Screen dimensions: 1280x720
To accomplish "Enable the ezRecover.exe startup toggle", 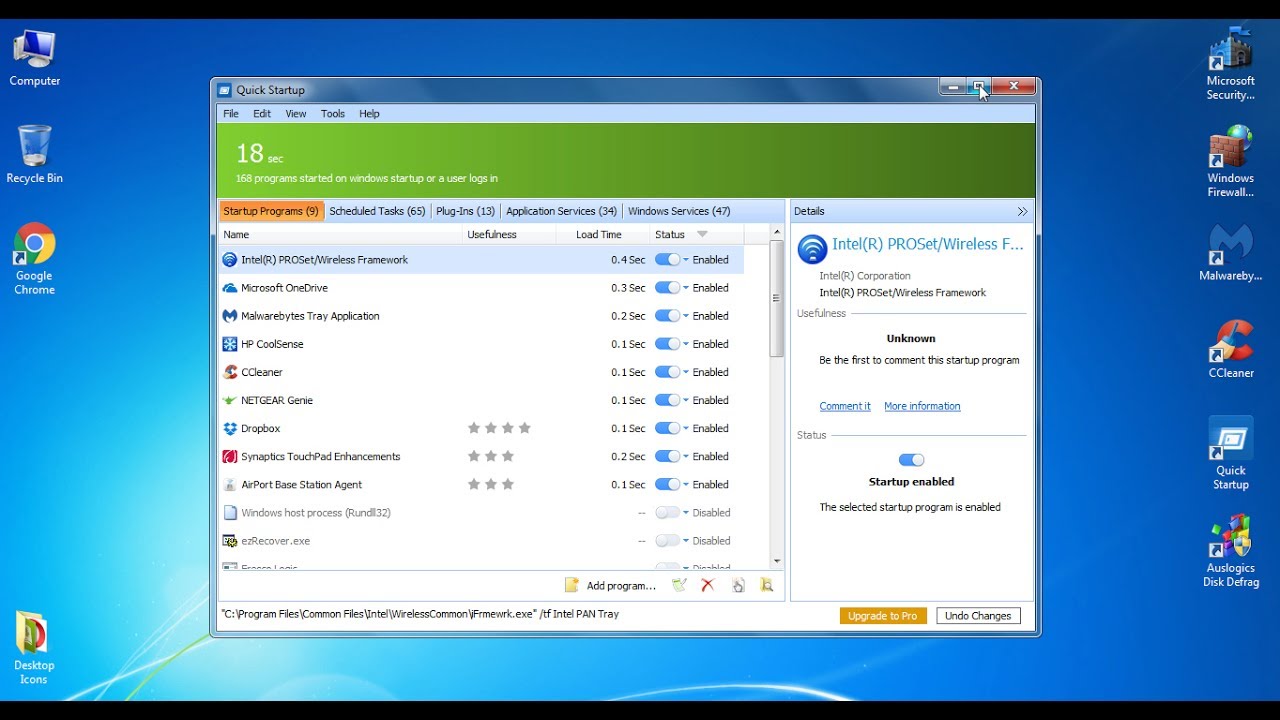I will [x=667, y=540].
